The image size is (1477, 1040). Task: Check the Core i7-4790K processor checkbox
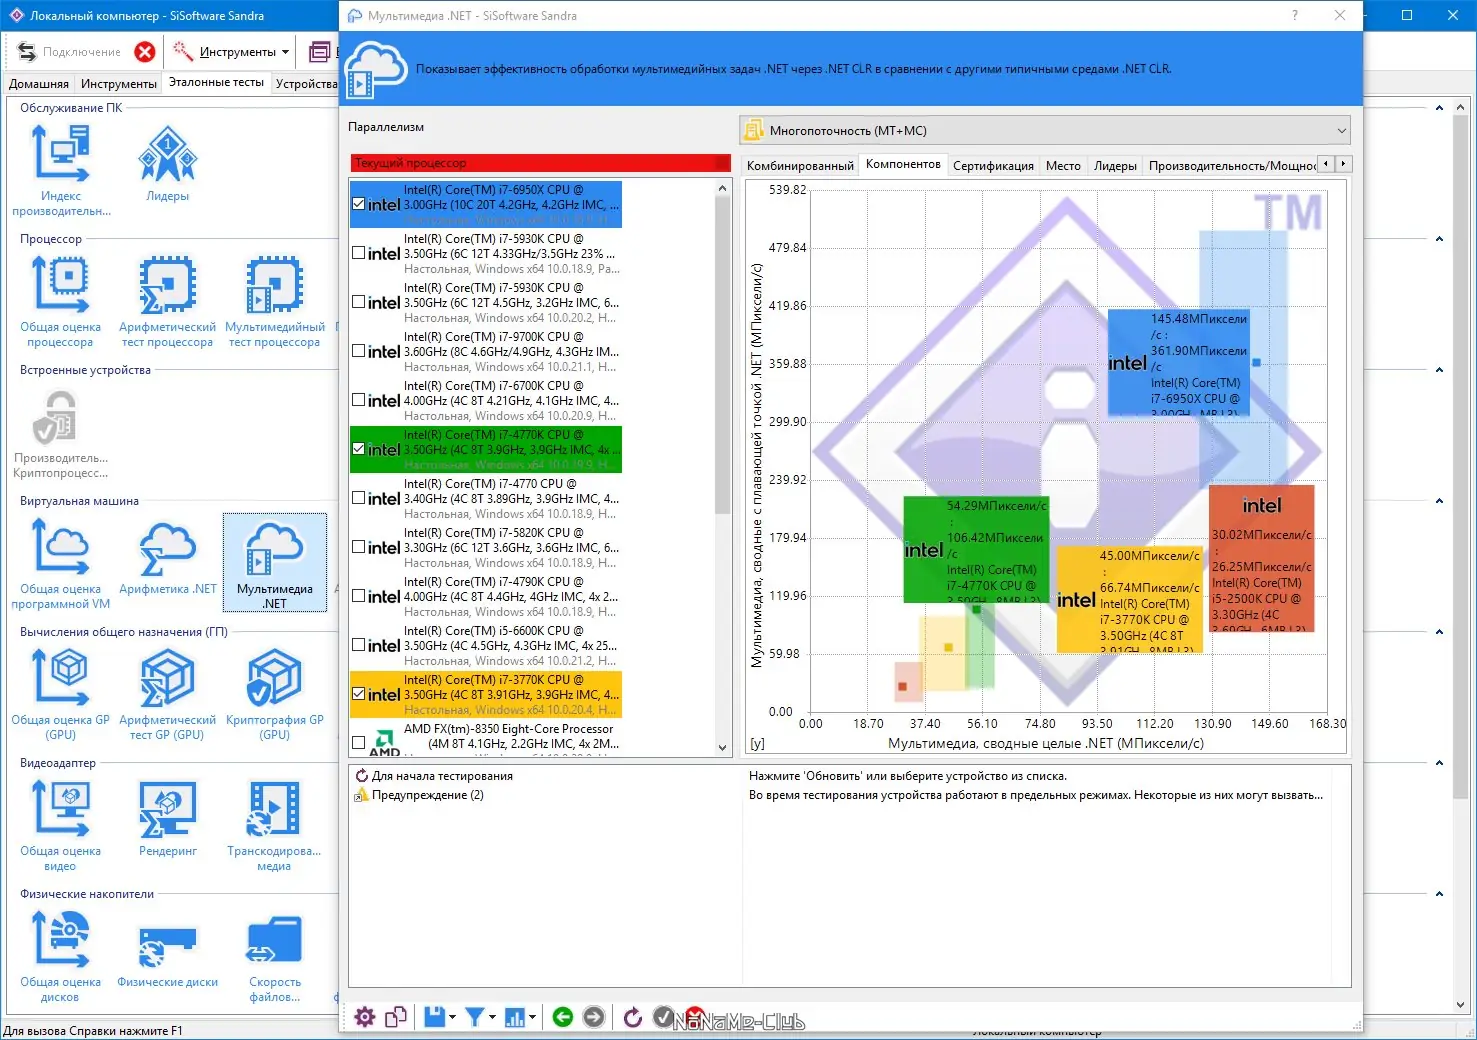(359, 596)
